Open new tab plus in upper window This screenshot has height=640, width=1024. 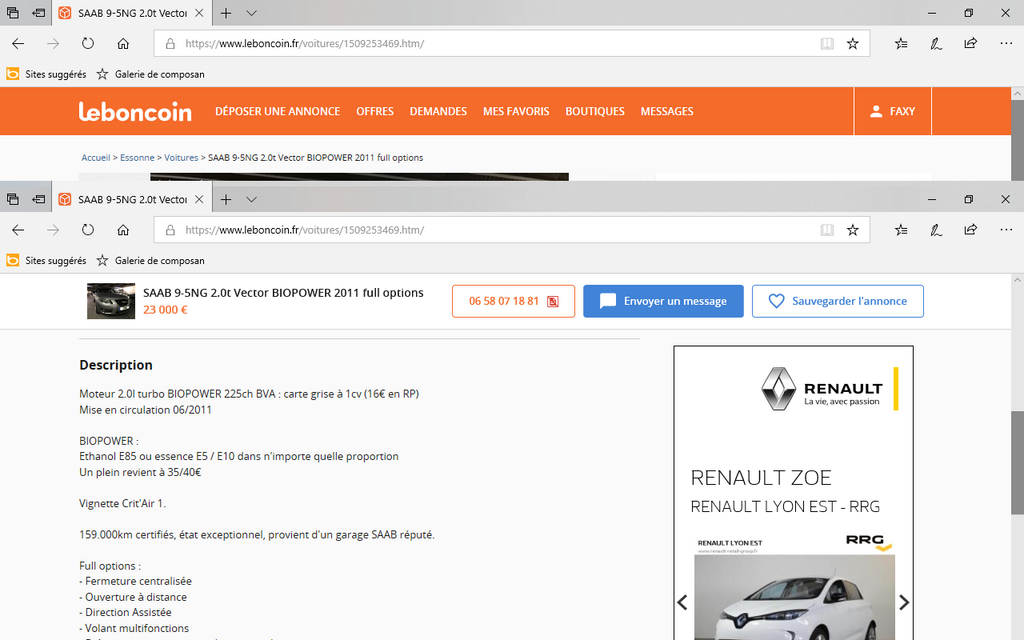point(226,13)
